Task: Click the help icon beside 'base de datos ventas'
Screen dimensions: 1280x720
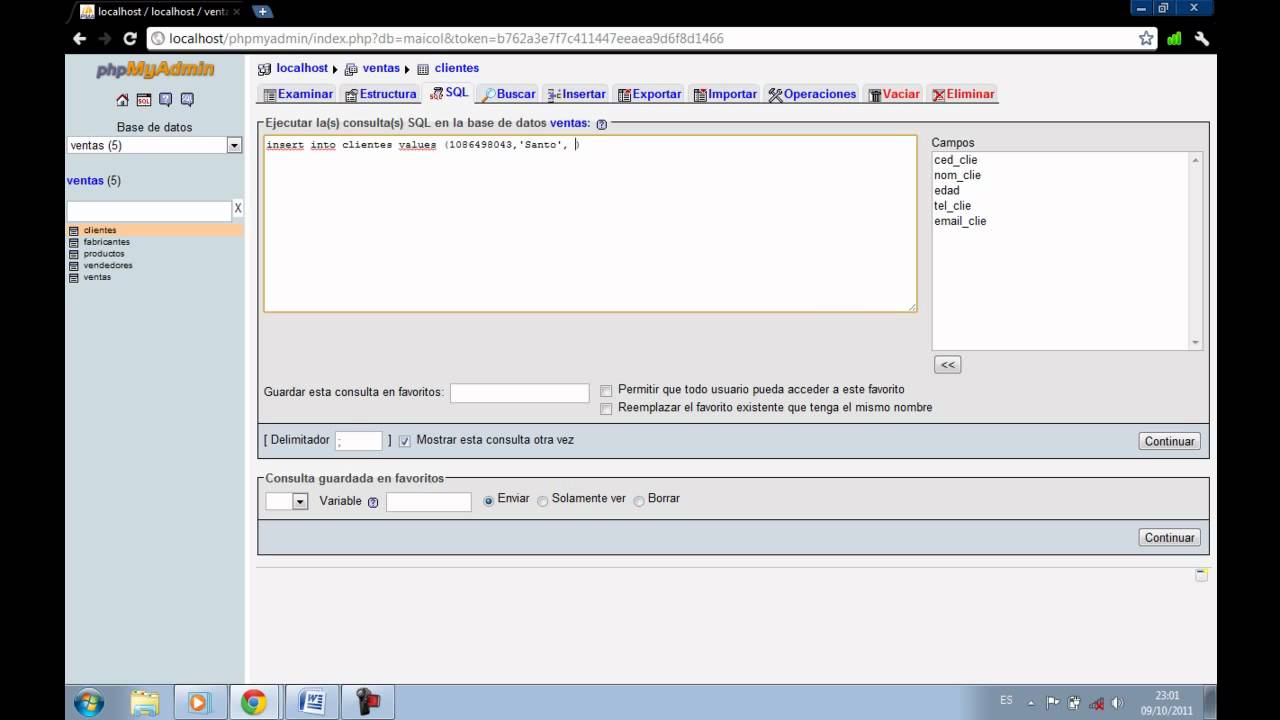Action: 602,124
